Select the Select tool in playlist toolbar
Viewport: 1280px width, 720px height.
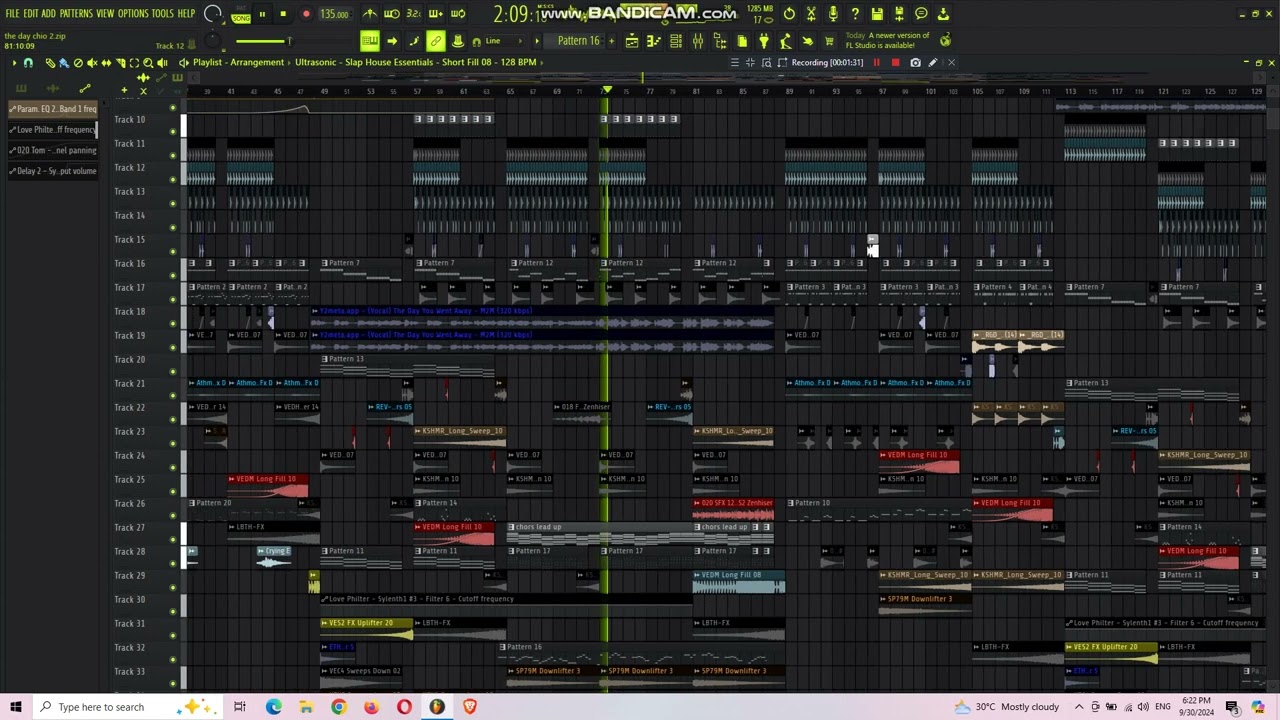[x=134, y=63]
